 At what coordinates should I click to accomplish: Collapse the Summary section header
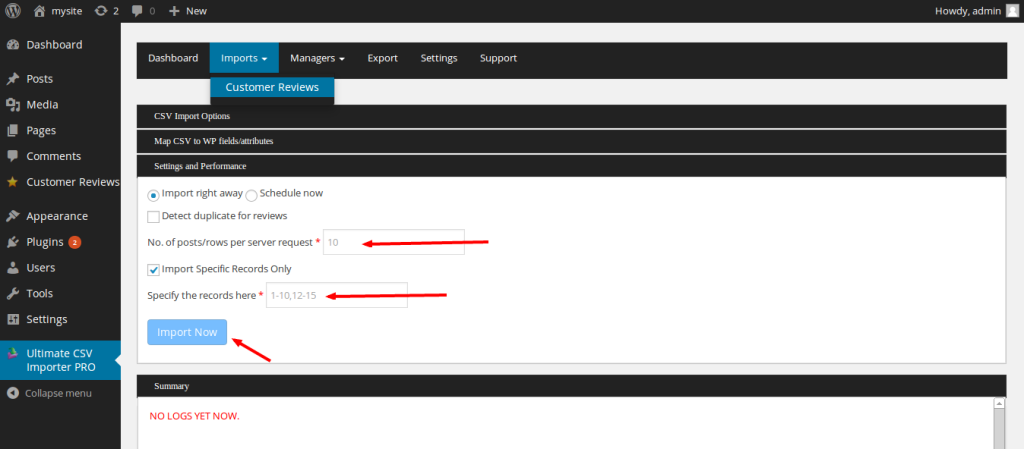[x=571, y=386]
